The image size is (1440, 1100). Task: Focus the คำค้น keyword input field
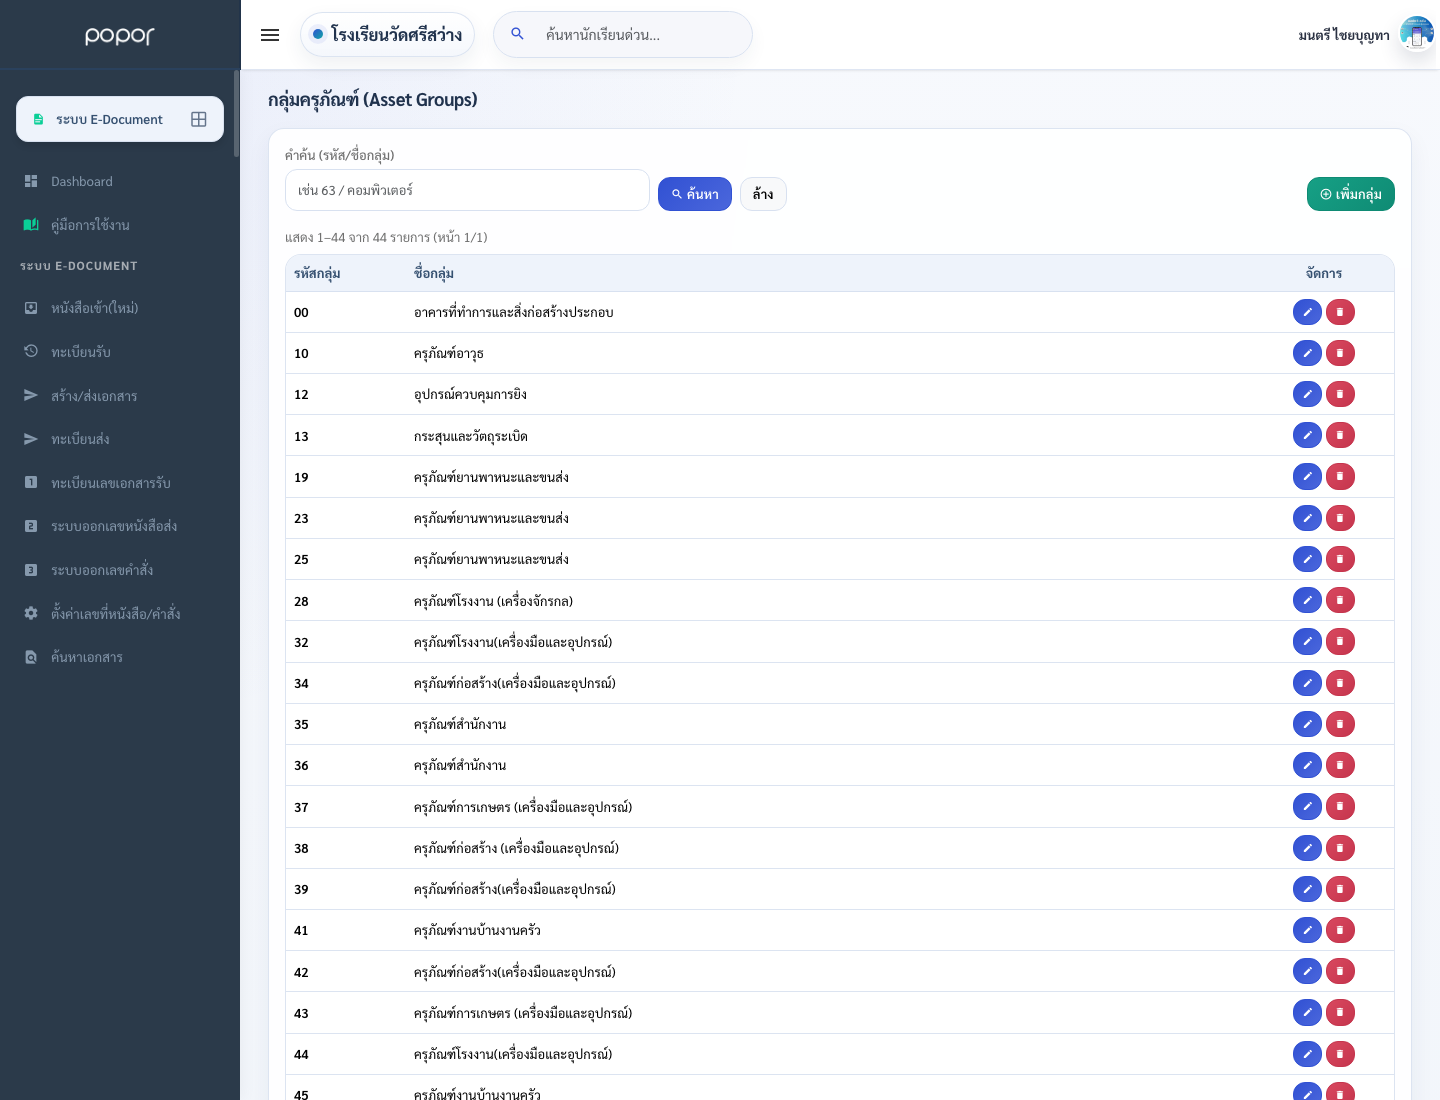pyautogui.click(x=467, y=190)
